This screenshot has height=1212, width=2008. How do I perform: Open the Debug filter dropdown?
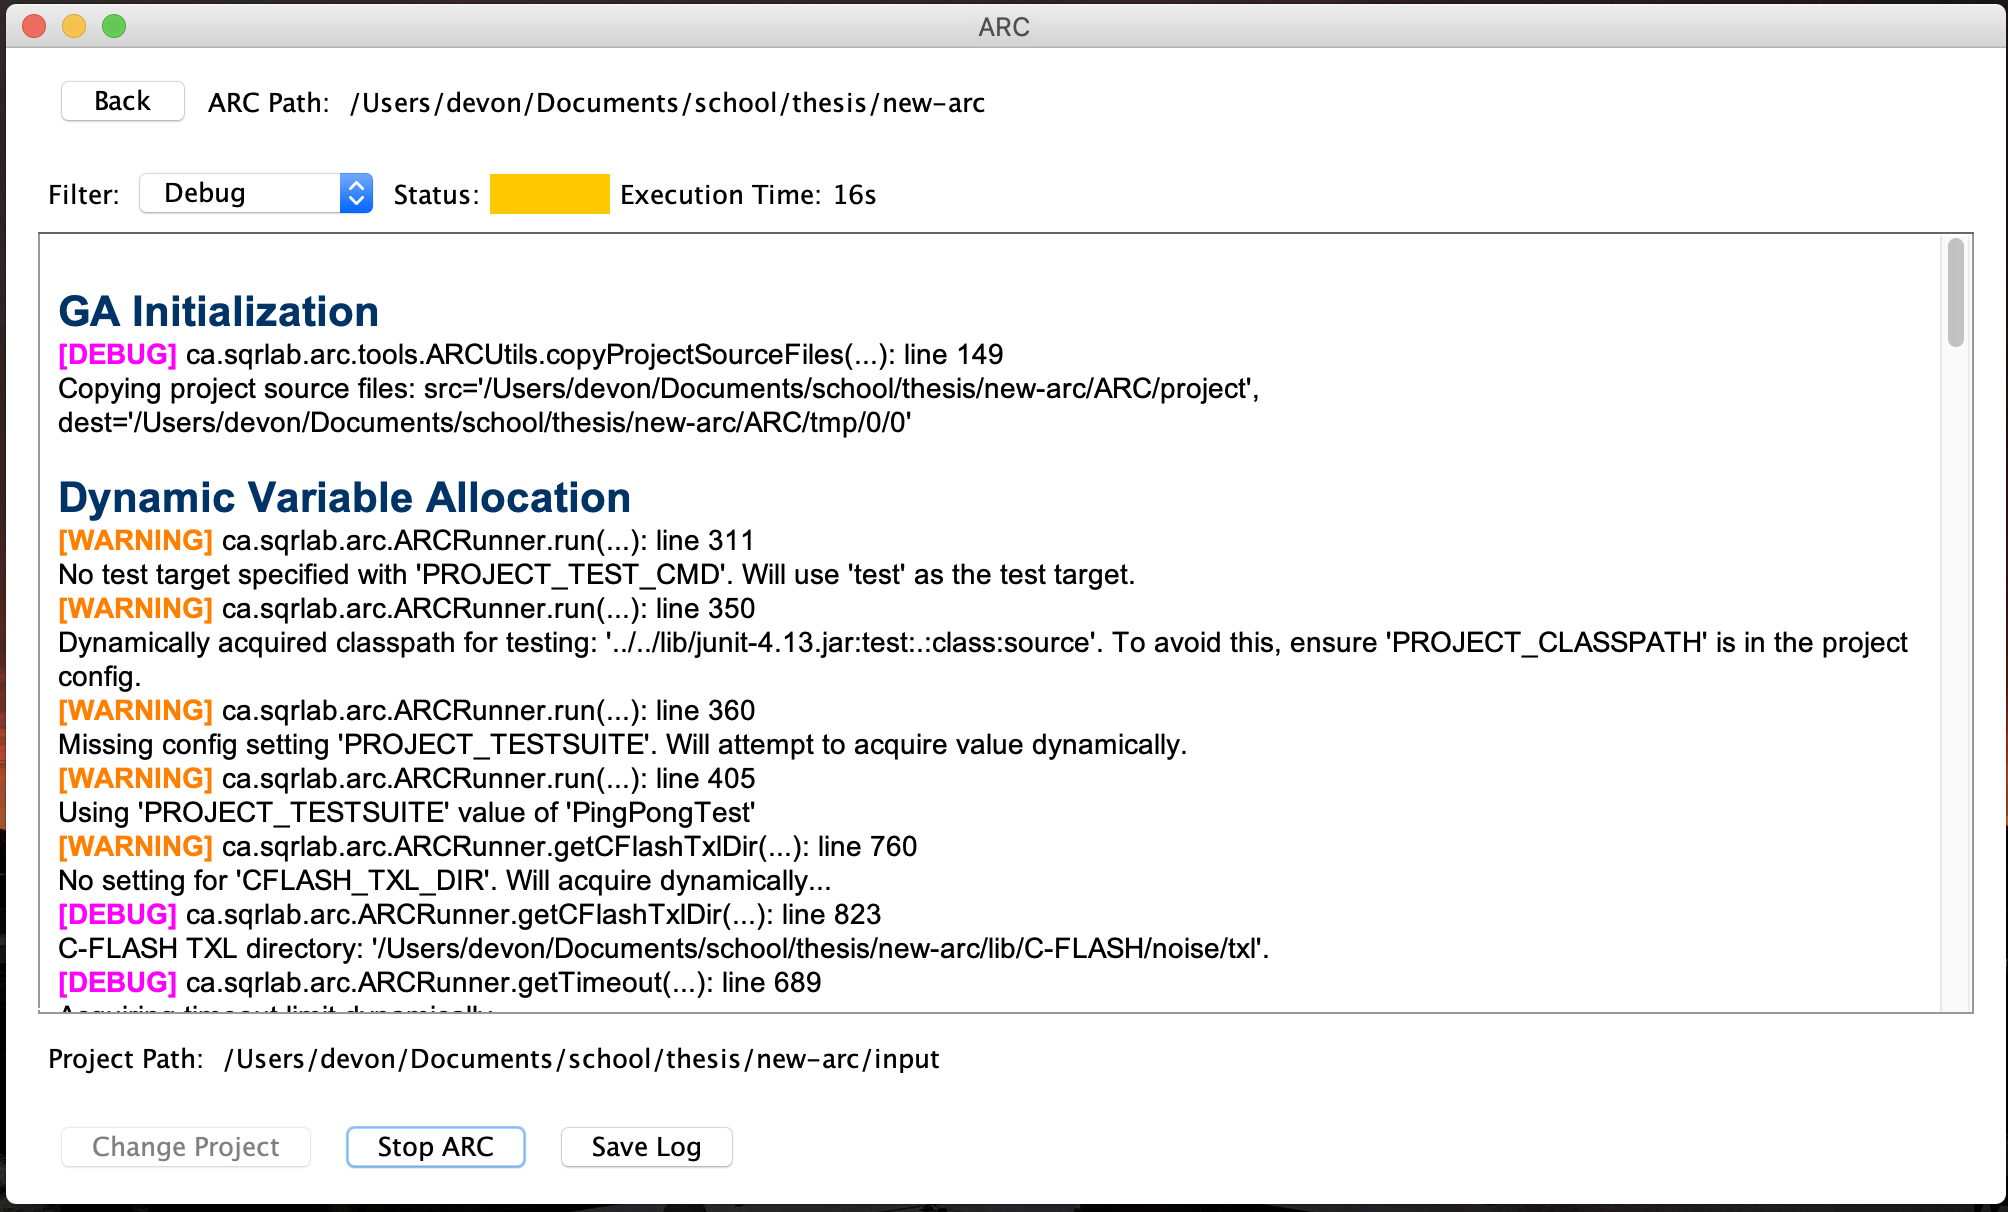pos(240,193)
